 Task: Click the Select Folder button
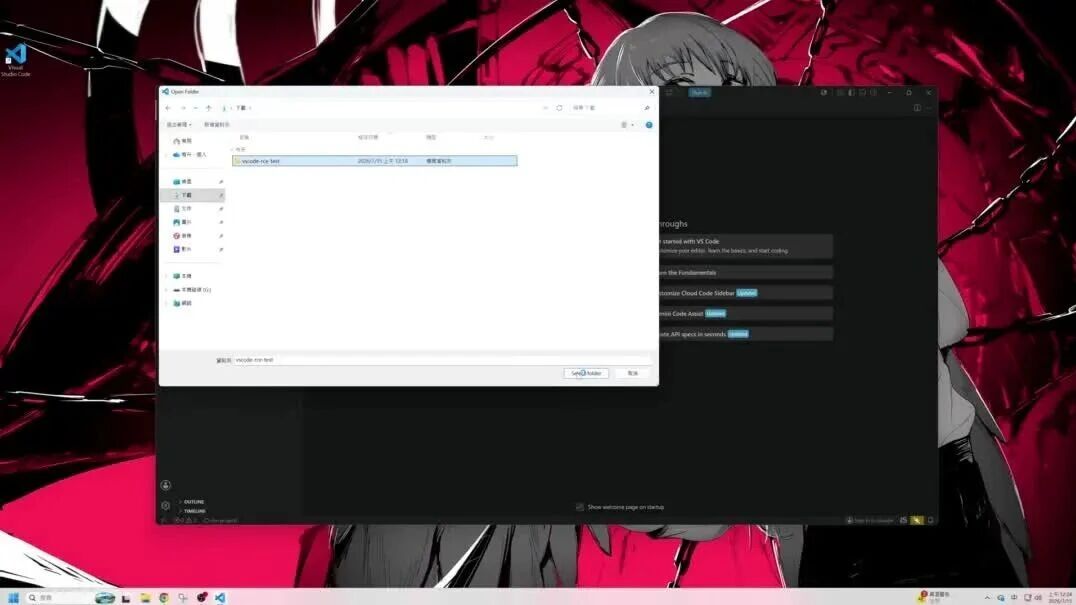pos(586,373)
